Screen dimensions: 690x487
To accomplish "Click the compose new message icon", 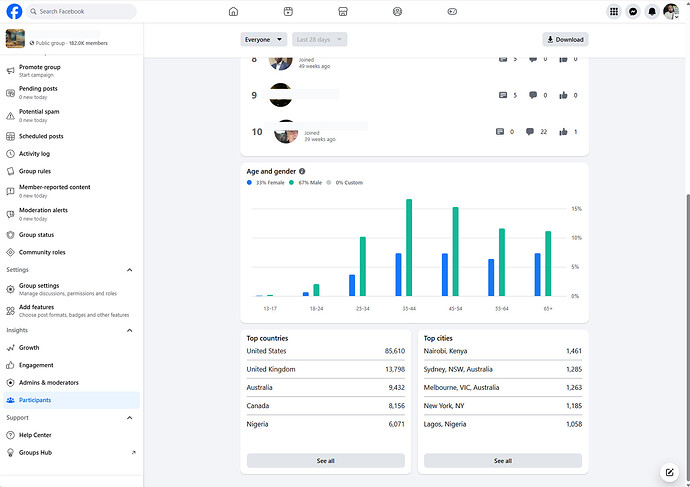I will pyautogui.click(x=669, y=472).
